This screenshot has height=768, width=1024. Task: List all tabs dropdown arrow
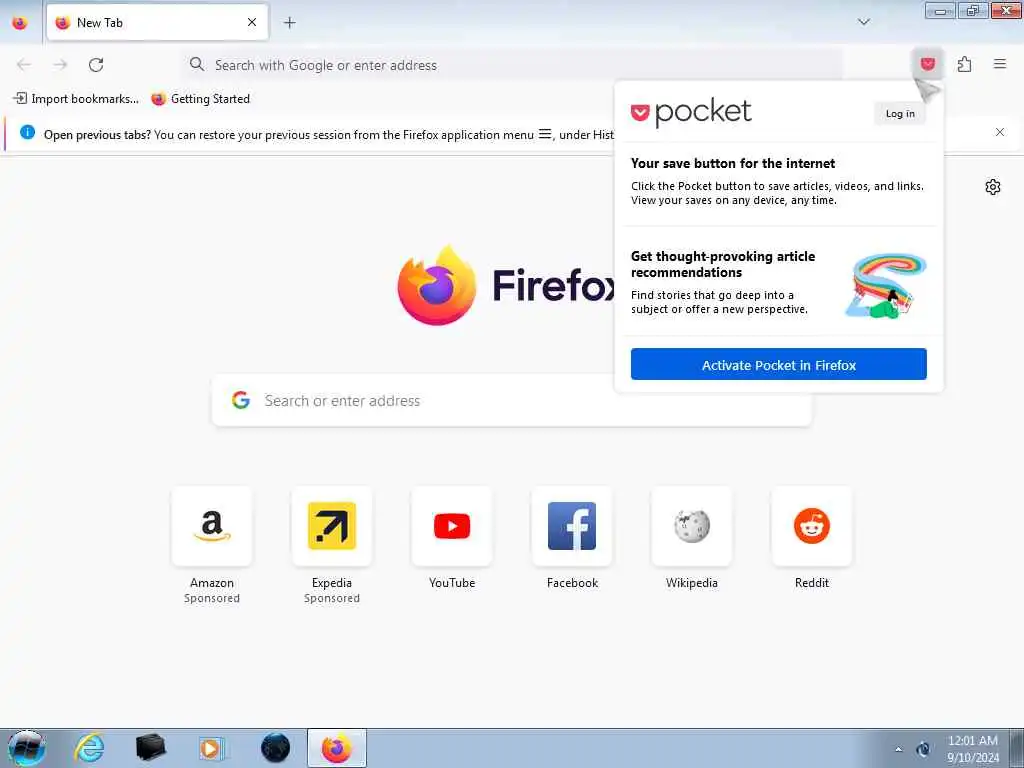[x=863, y=22]
